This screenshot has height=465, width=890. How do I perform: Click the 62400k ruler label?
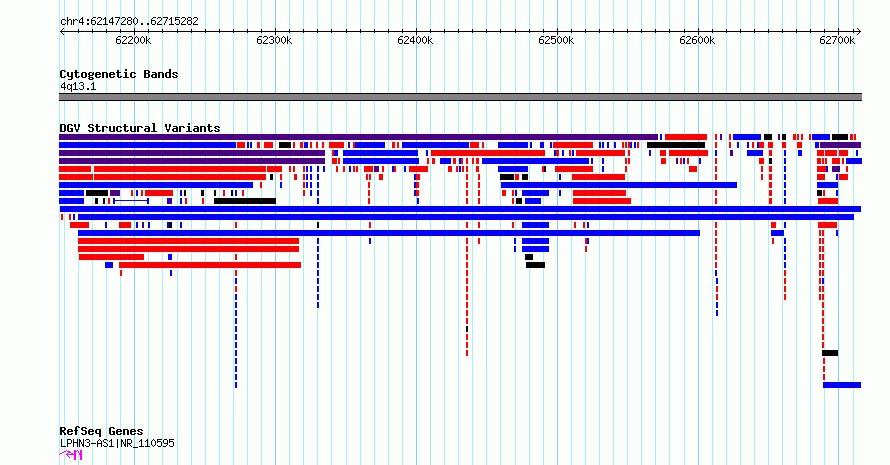pyautogui.click(x=415, y=40)
